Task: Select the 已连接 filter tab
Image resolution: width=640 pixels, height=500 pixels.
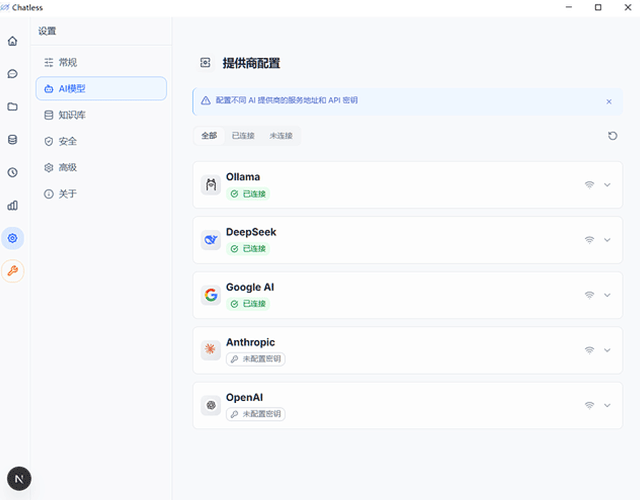Action: coord(243,136)
